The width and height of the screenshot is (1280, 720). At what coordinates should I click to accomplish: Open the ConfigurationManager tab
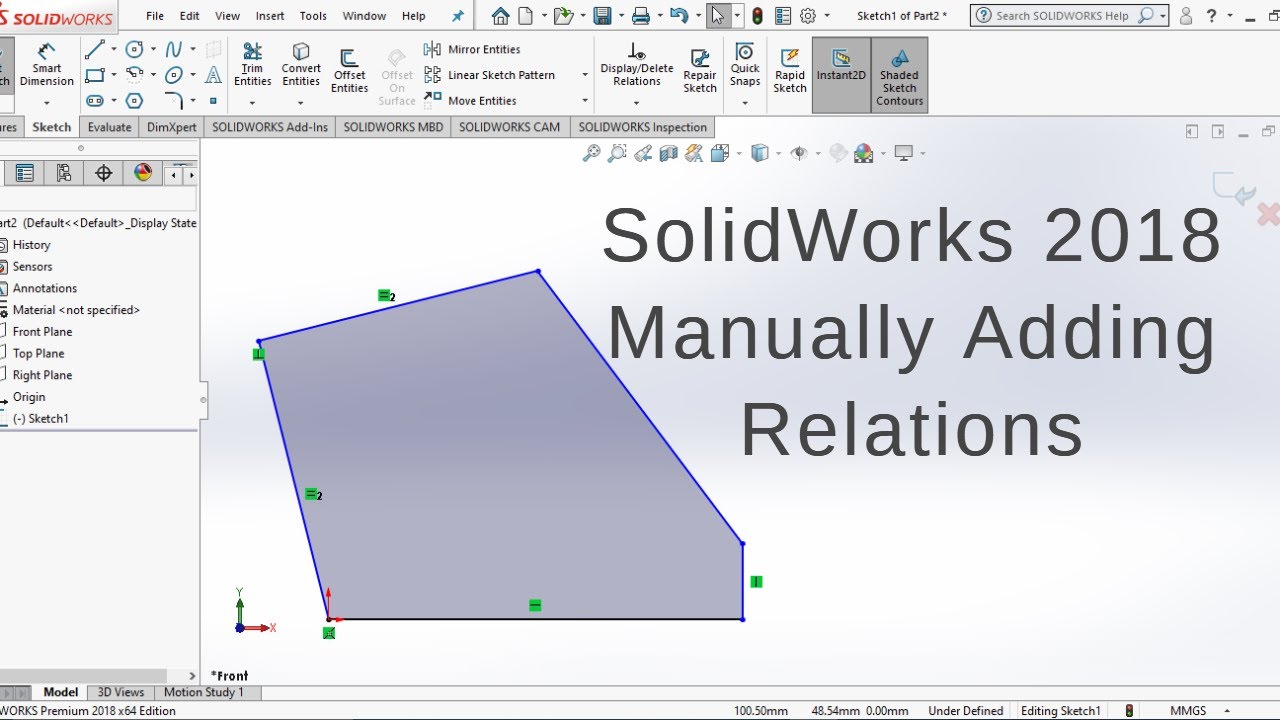click(64, 173)
